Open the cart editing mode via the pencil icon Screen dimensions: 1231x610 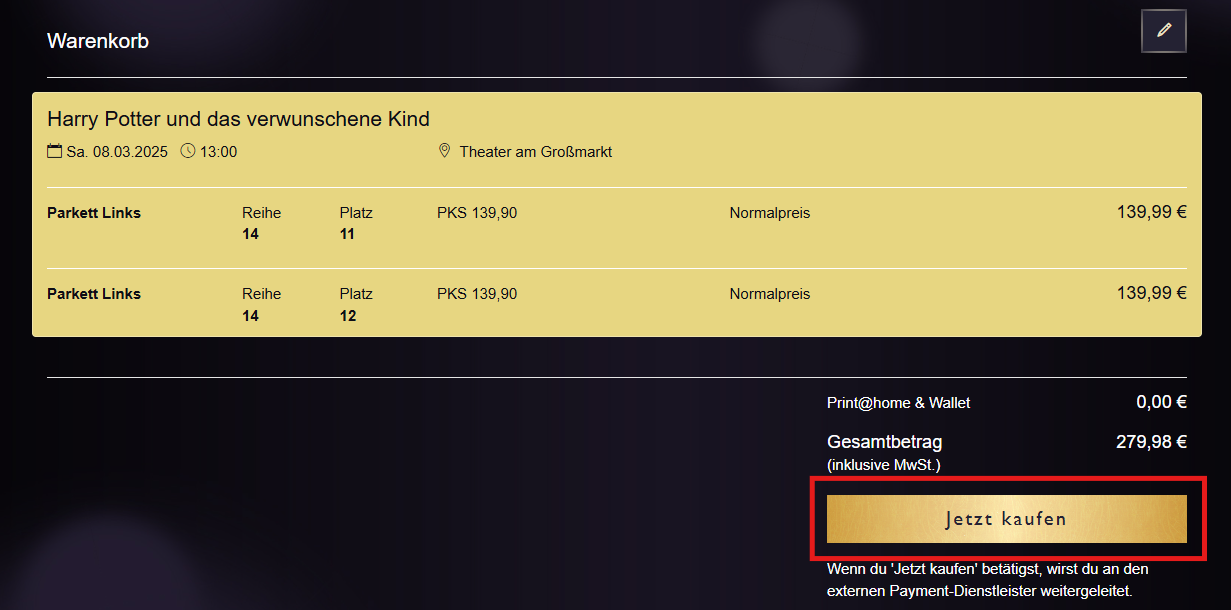(x=1163, y=31)
